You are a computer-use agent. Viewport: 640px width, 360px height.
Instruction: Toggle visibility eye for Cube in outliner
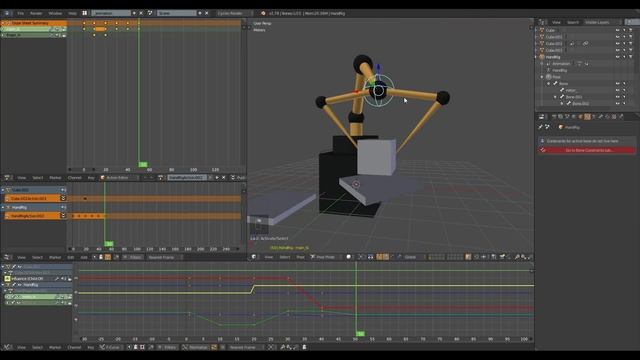tap(618, 30)
